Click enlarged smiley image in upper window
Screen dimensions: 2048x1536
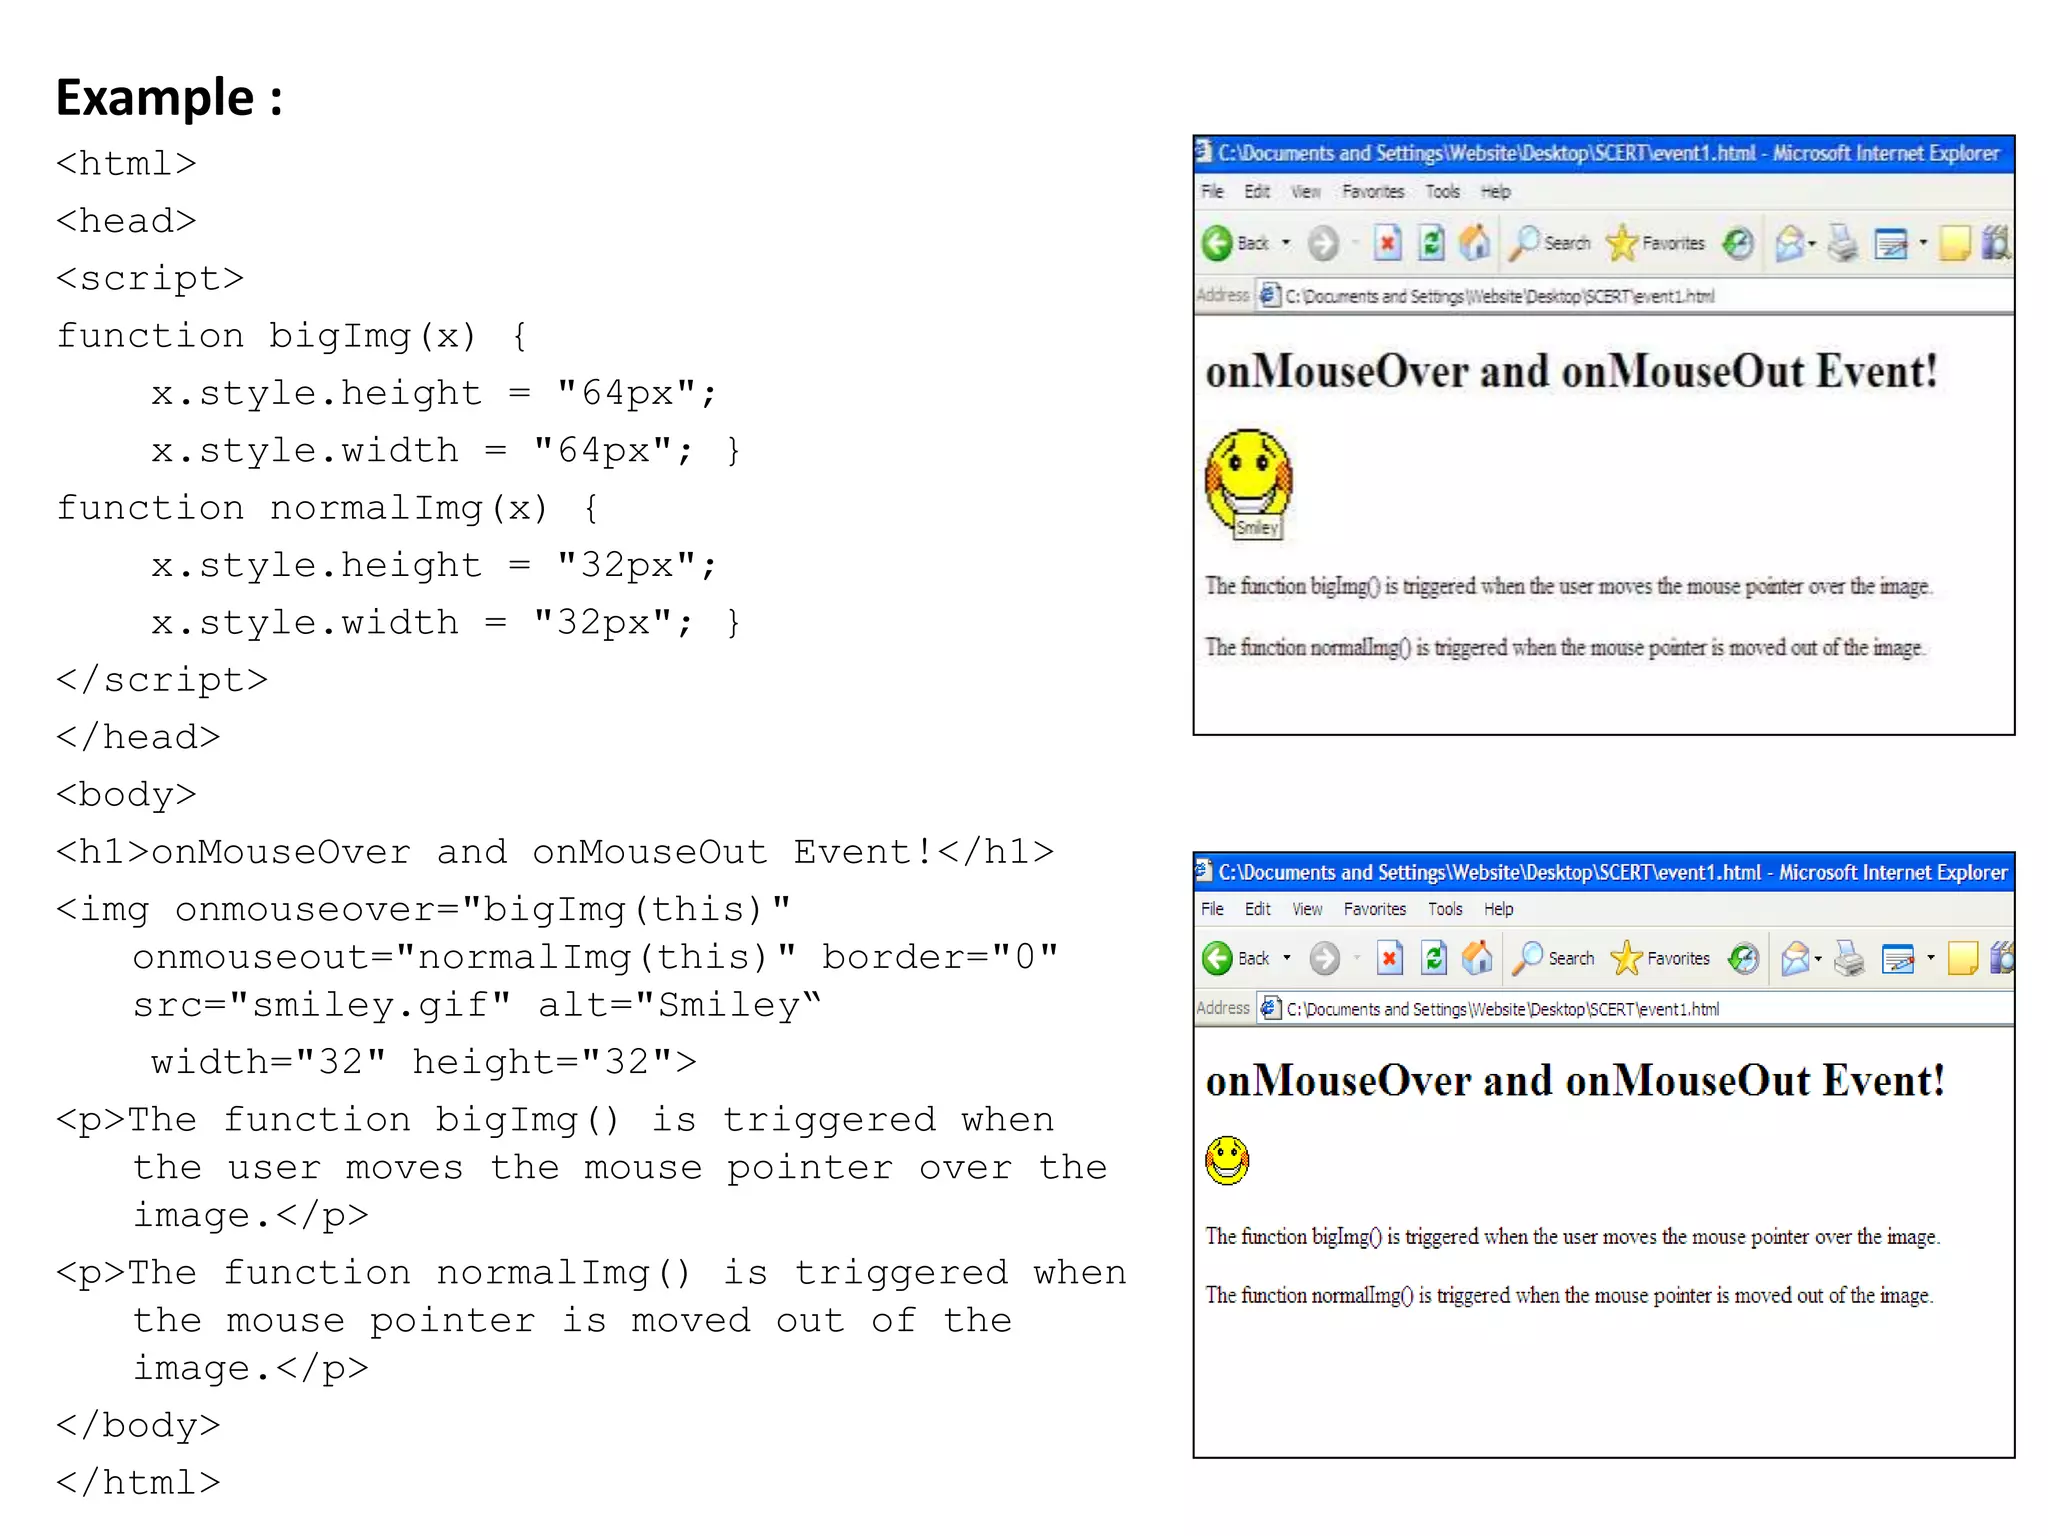1248,482
